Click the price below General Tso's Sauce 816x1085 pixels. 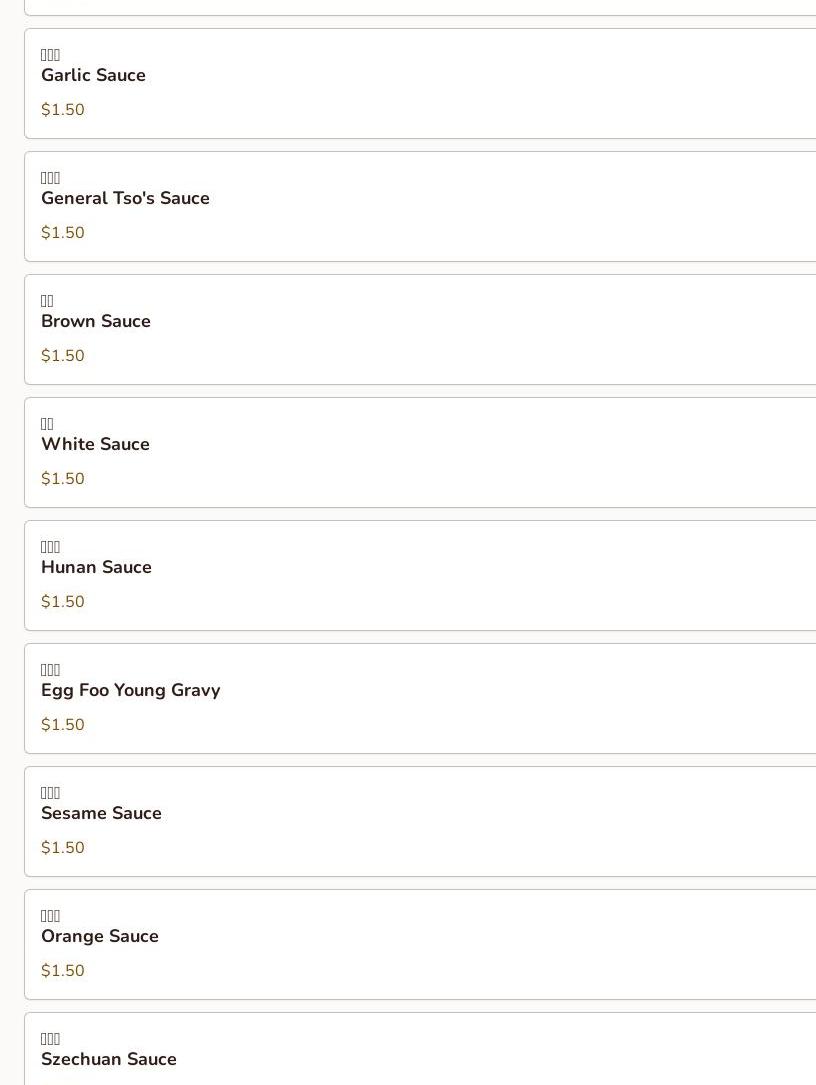click(x=63, y=233)
